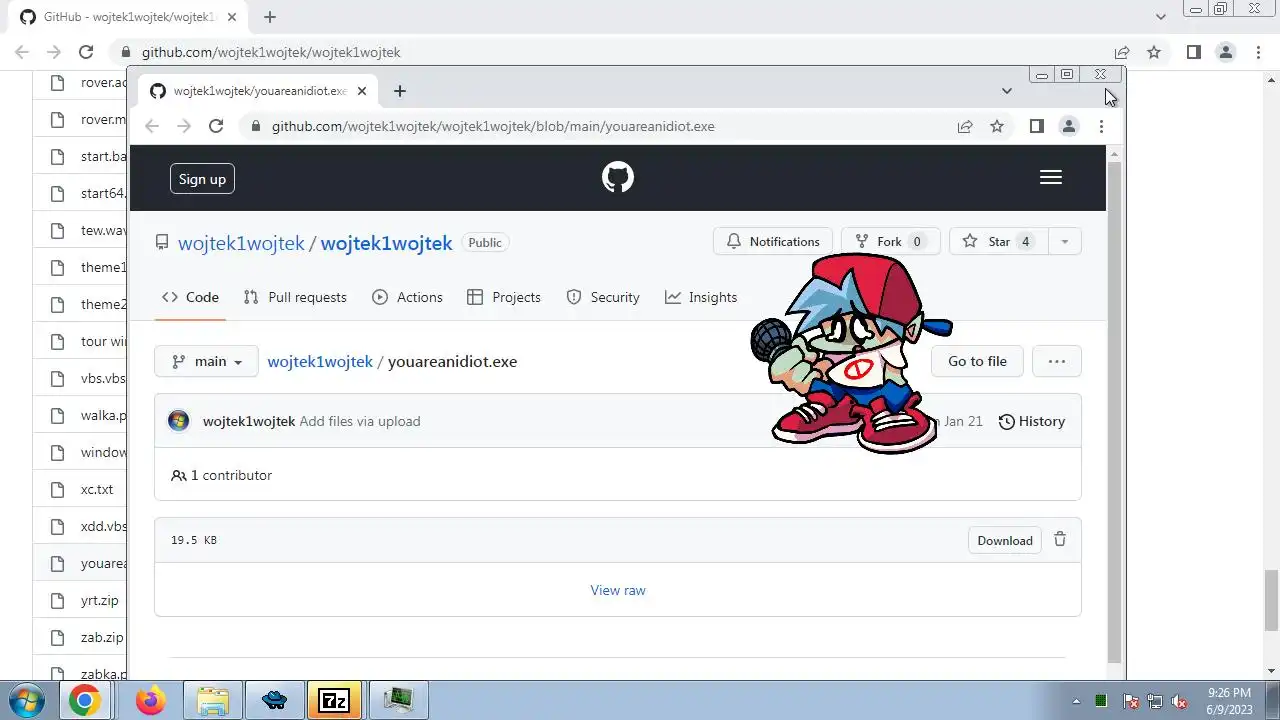Viewport: 1280px width, 720px height.
Task: Open owner wojtek1wojtek link in repo title
Action: pyautogui.click(x=241, y=243)
